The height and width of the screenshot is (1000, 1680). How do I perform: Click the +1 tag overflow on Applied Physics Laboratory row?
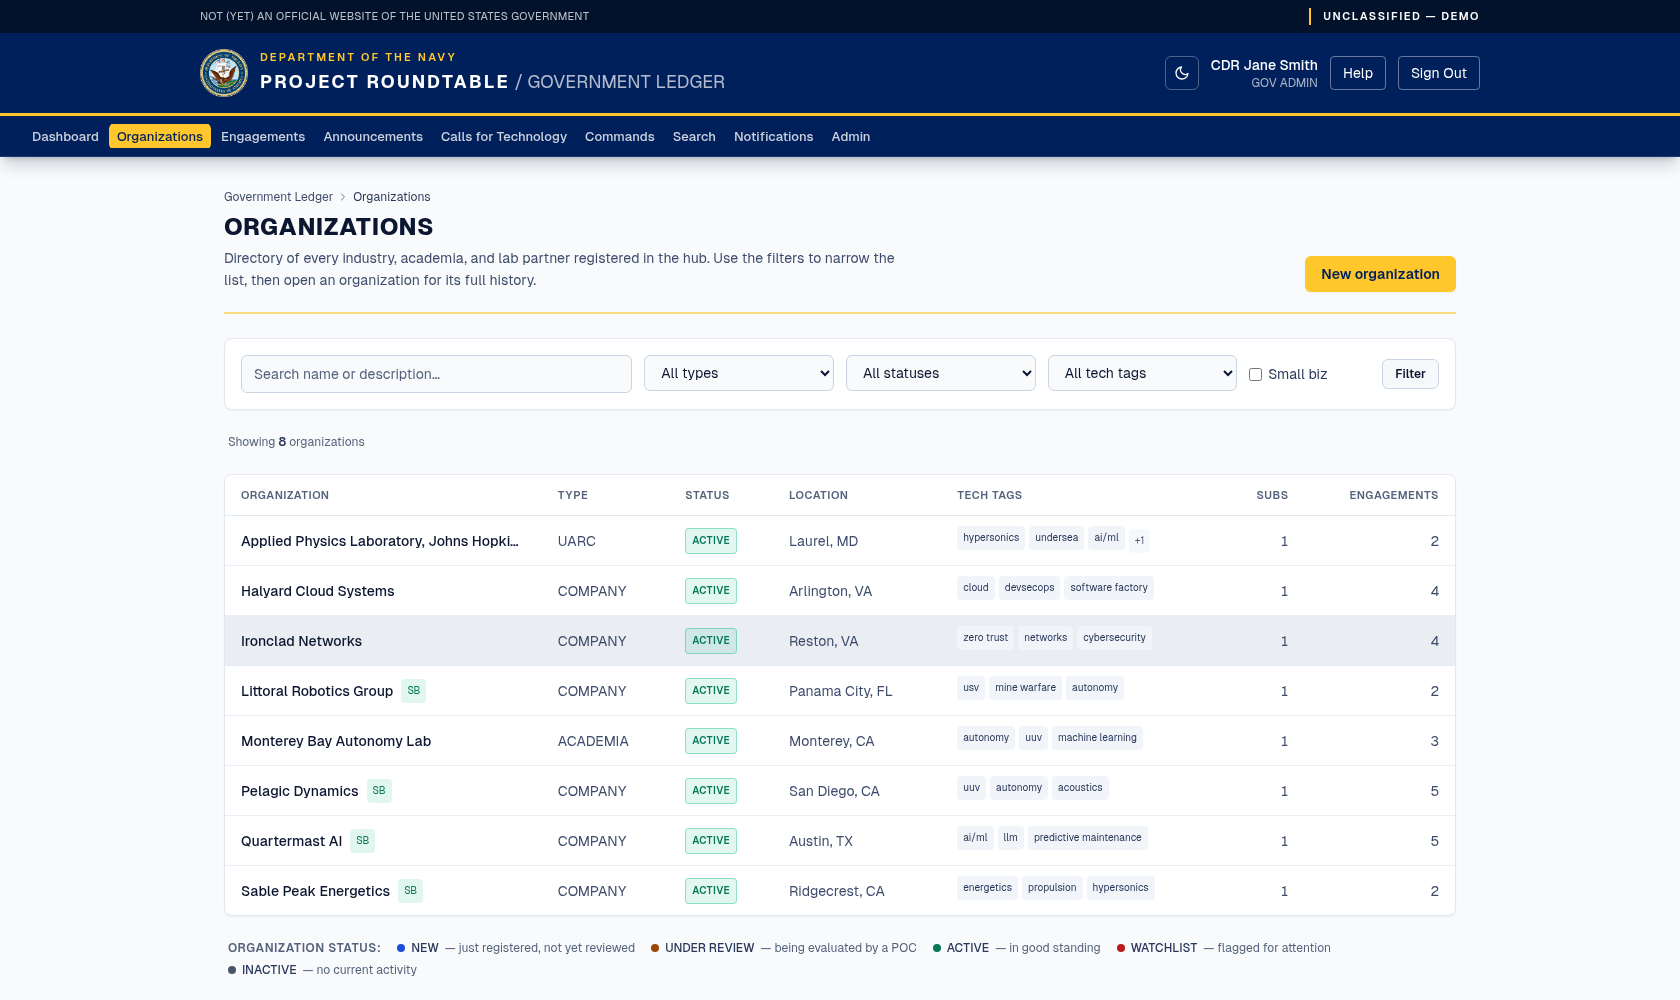pos(1139,541)
